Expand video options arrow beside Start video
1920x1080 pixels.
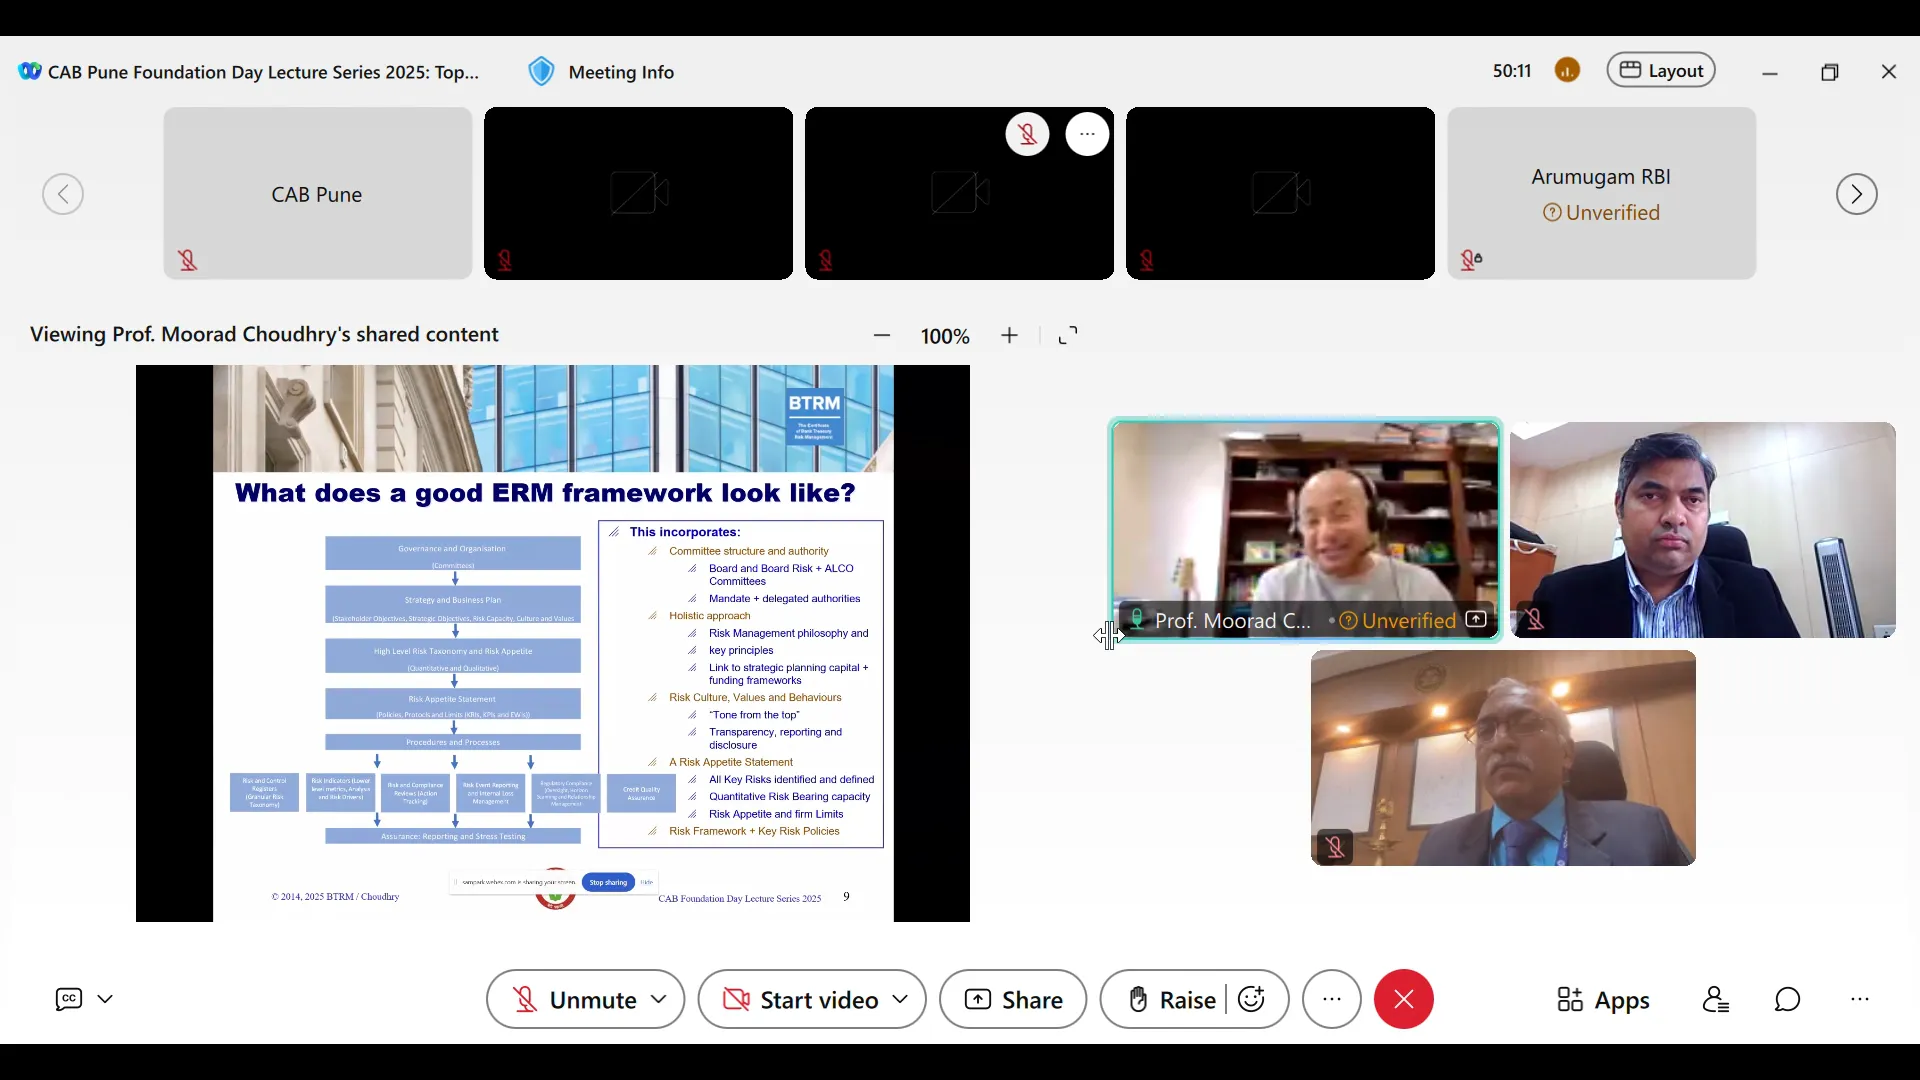900,1000
